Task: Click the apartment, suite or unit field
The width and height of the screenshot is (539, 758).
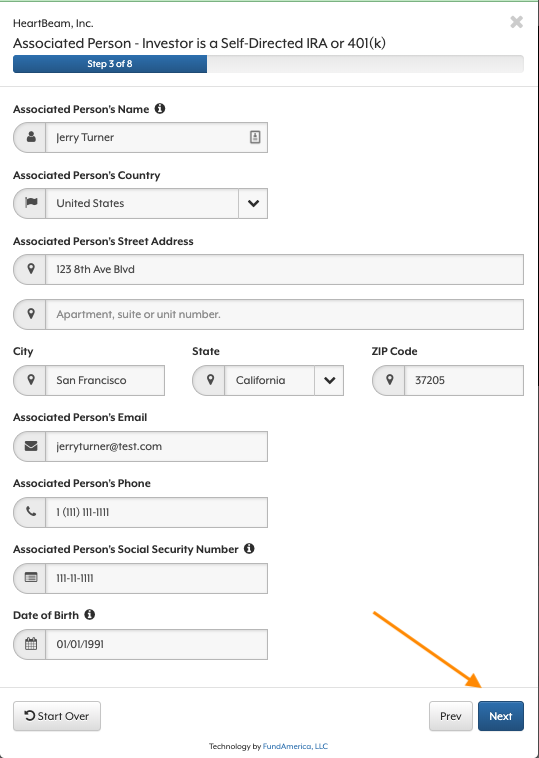Action: tap(285, 314)
